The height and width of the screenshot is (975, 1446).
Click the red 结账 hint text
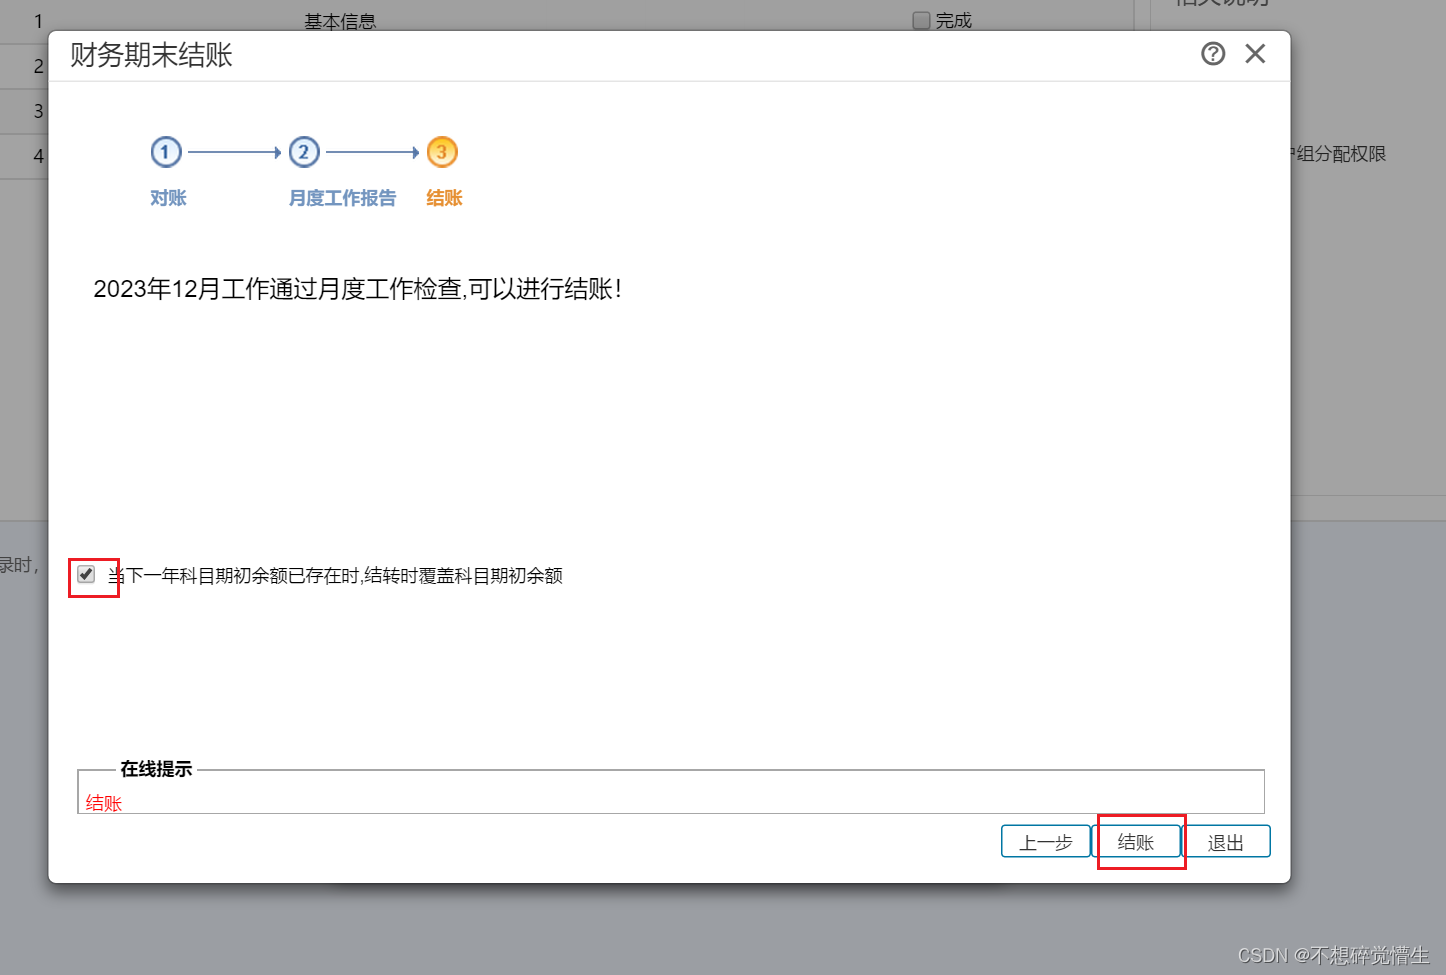point(104,803)
